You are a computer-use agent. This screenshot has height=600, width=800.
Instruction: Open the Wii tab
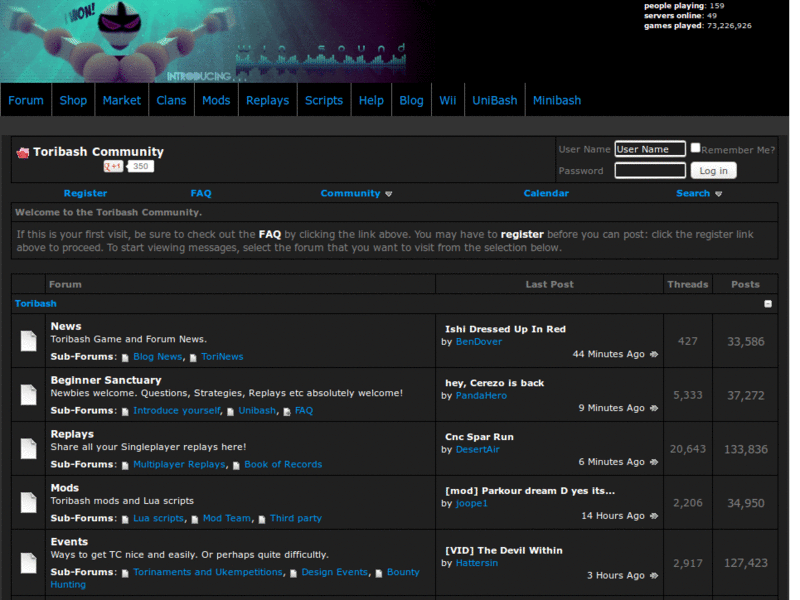coord(448,100)
